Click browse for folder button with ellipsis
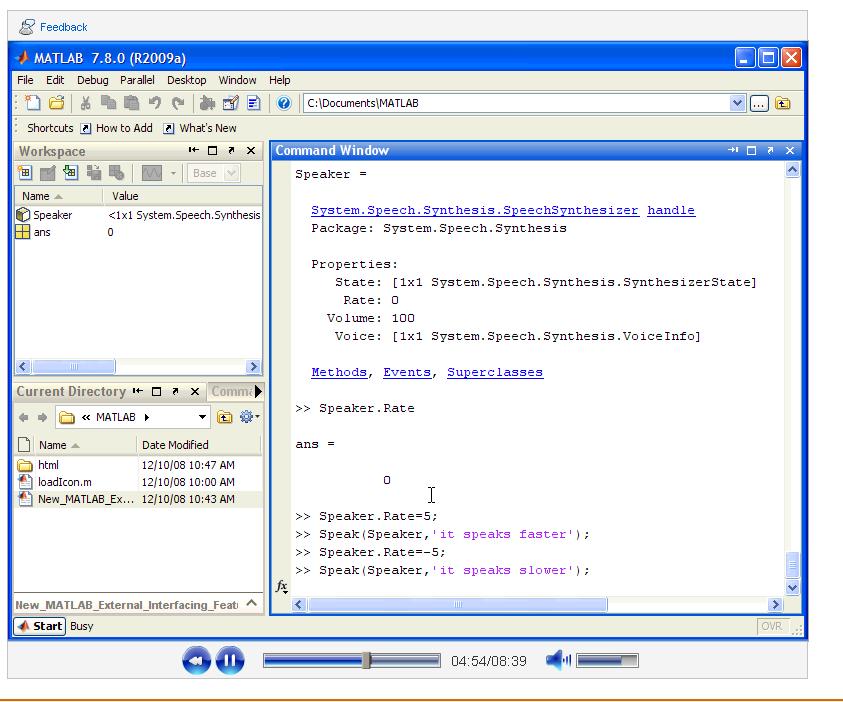Image resolution: width=843 pixels, height=702 pixels. click(x=760, y=103)
